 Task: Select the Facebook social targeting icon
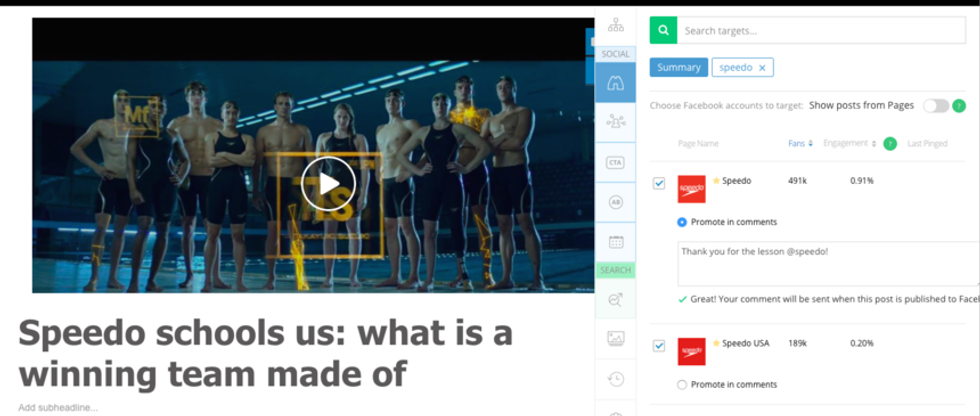tap(616, 83)
